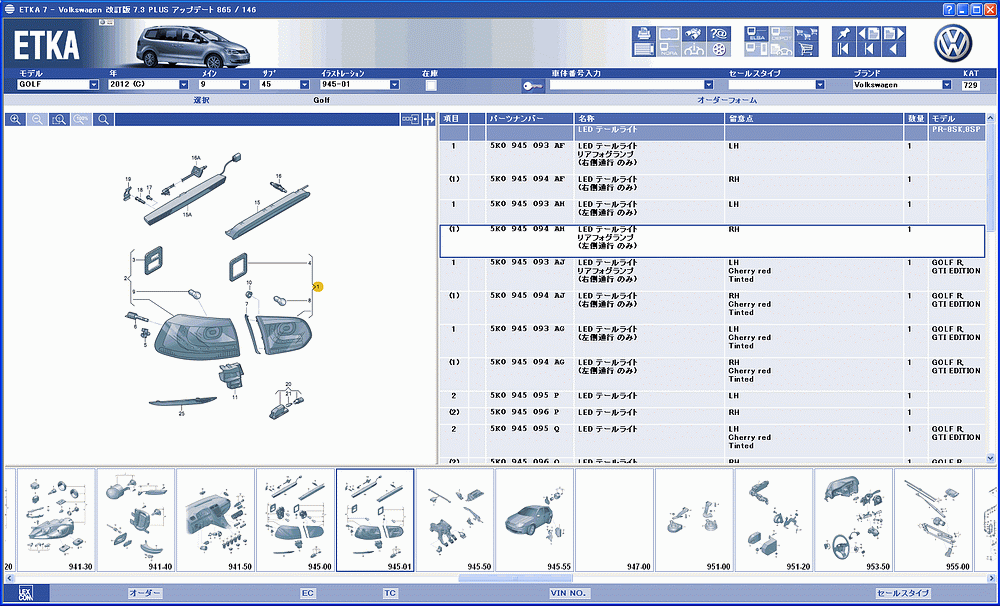Open the binoculars search tool
This screenshot has width=1000, height=606.
(x=694, y=34)
